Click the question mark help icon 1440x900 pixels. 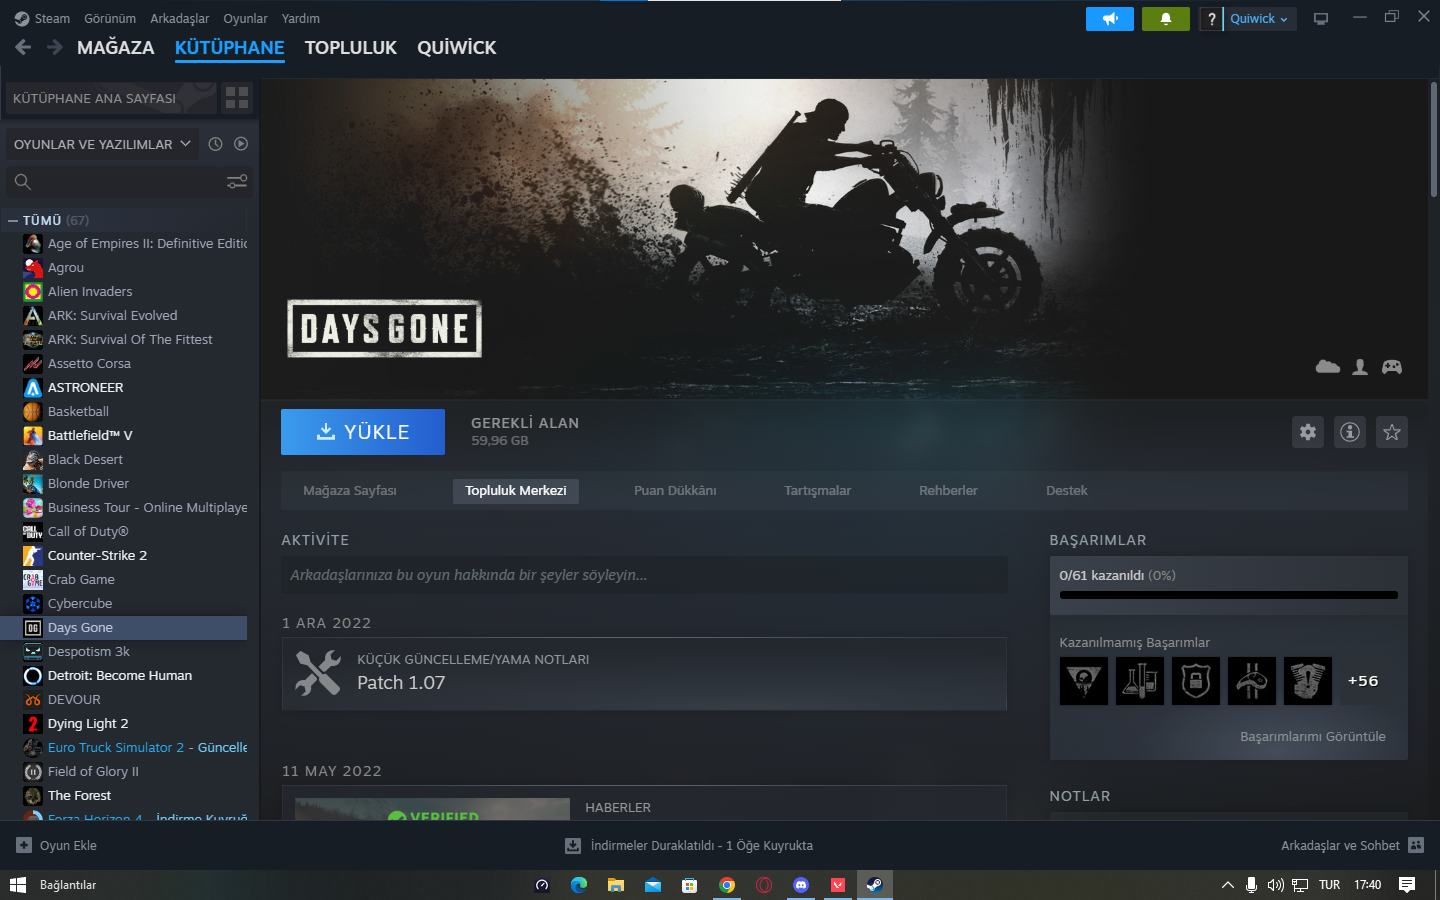[1211, 19]
